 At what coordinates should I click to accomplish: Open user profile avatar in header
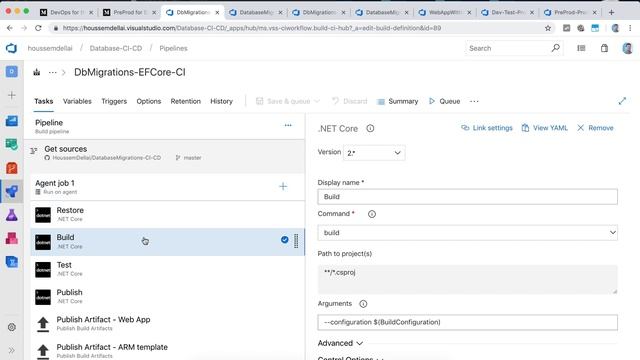pyautogui.click(x=627, y=48)
